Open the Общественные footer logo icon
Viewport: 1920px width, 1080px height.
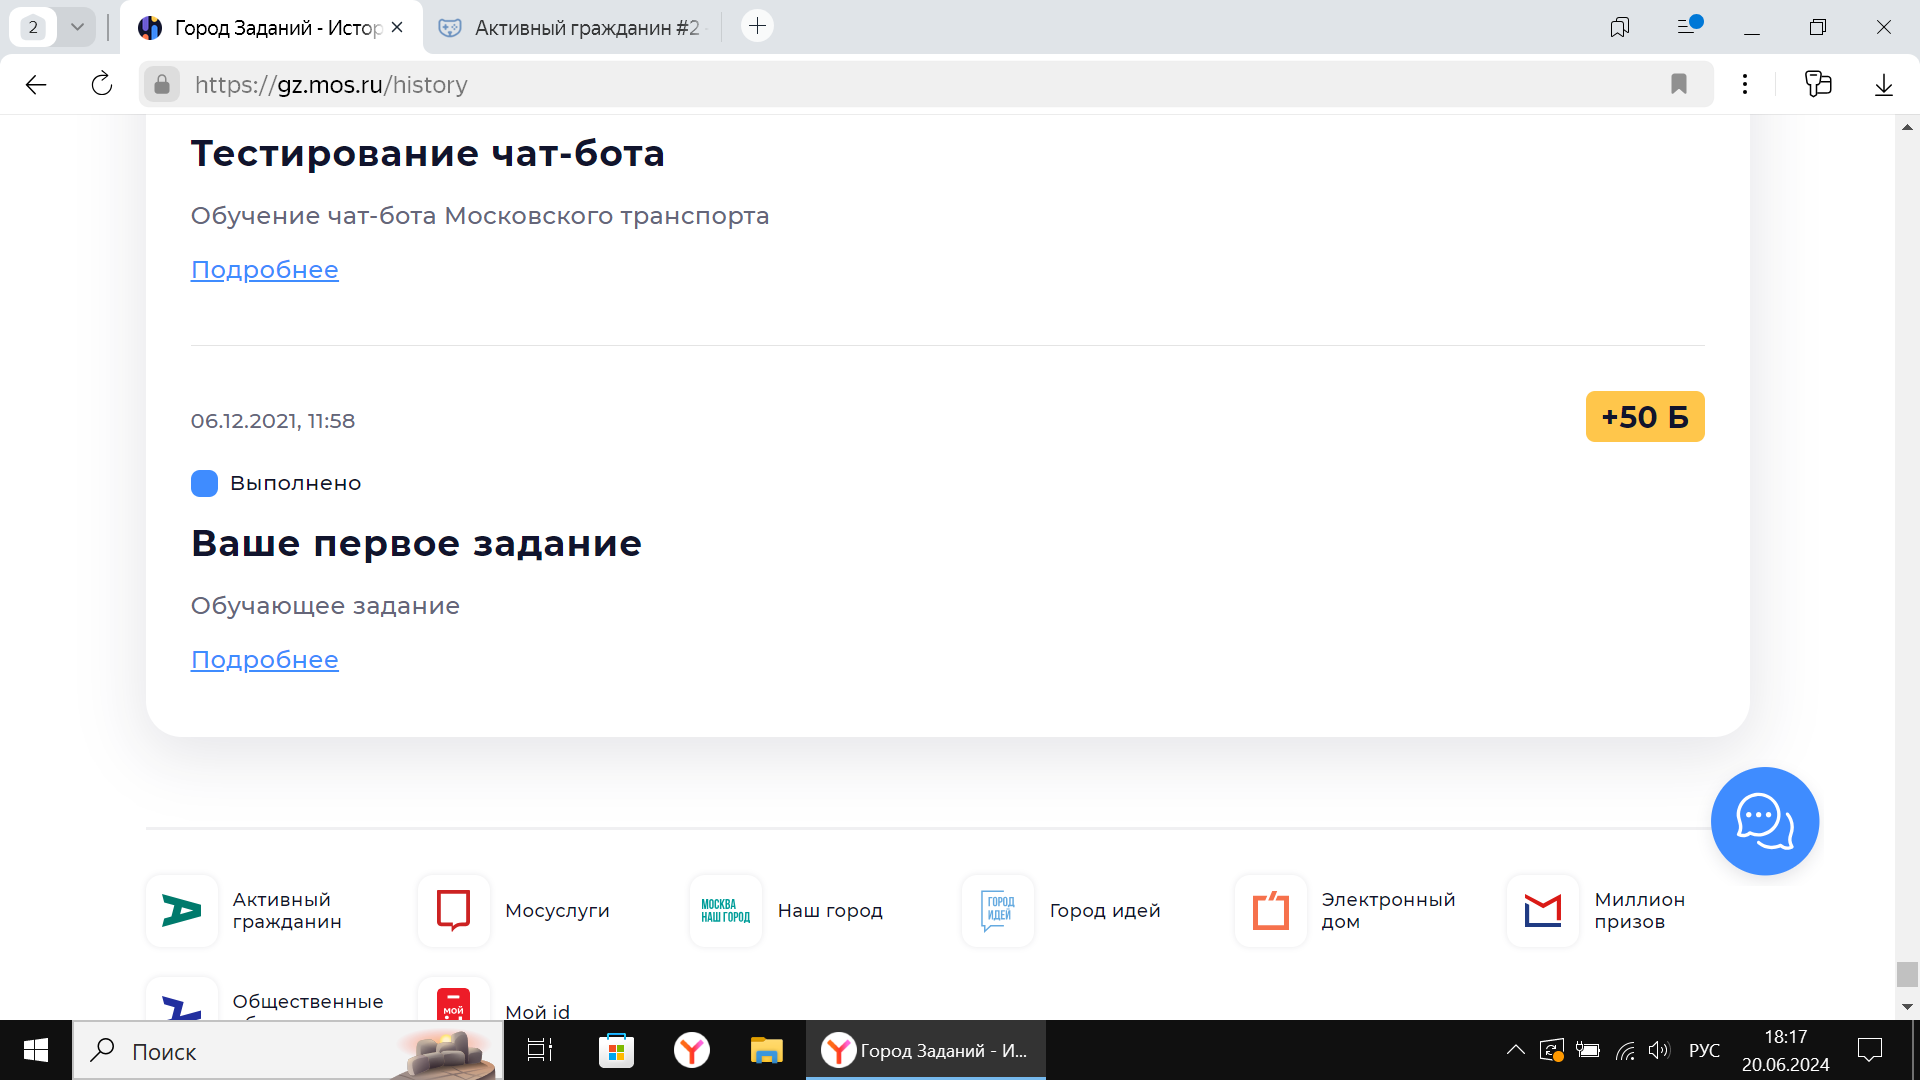click(182, 1000)
